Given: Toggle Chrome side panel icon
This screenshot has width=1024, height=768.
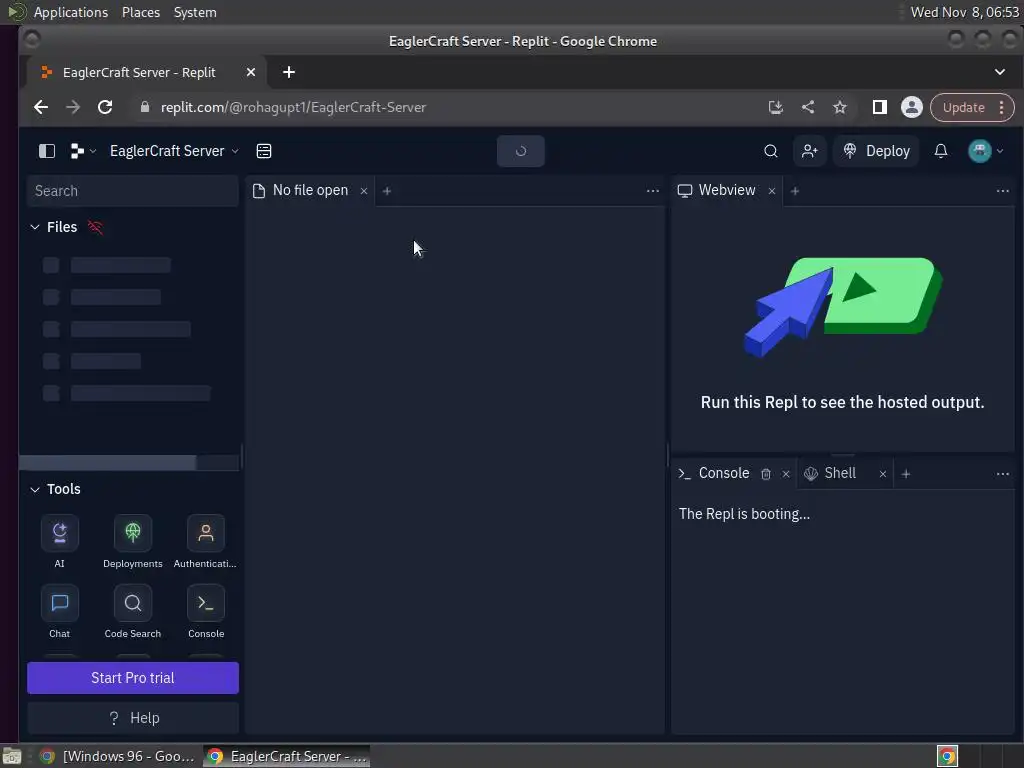Looking at the screenshot, I should pos(880,107).
